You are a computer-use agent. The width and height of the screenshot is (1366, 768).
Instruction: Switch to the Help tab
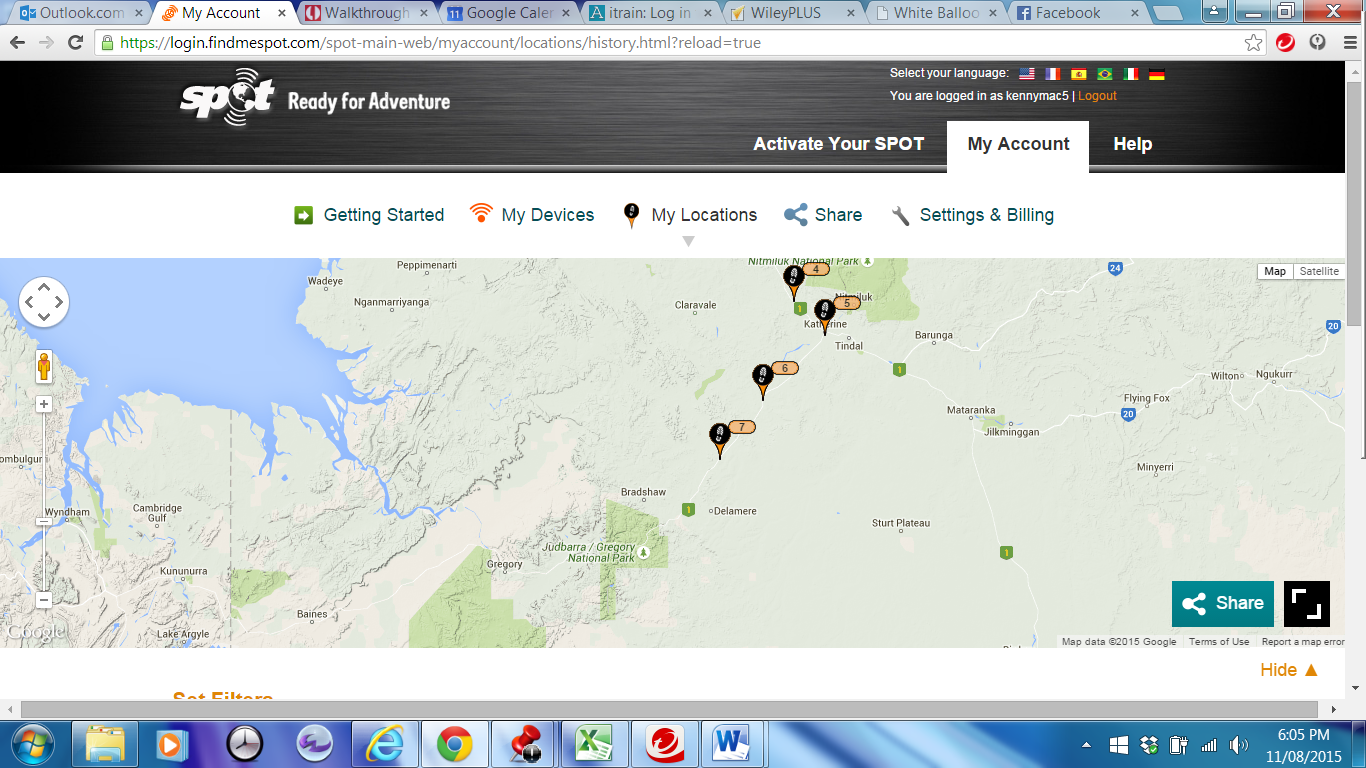click(x=1132, y=144)
